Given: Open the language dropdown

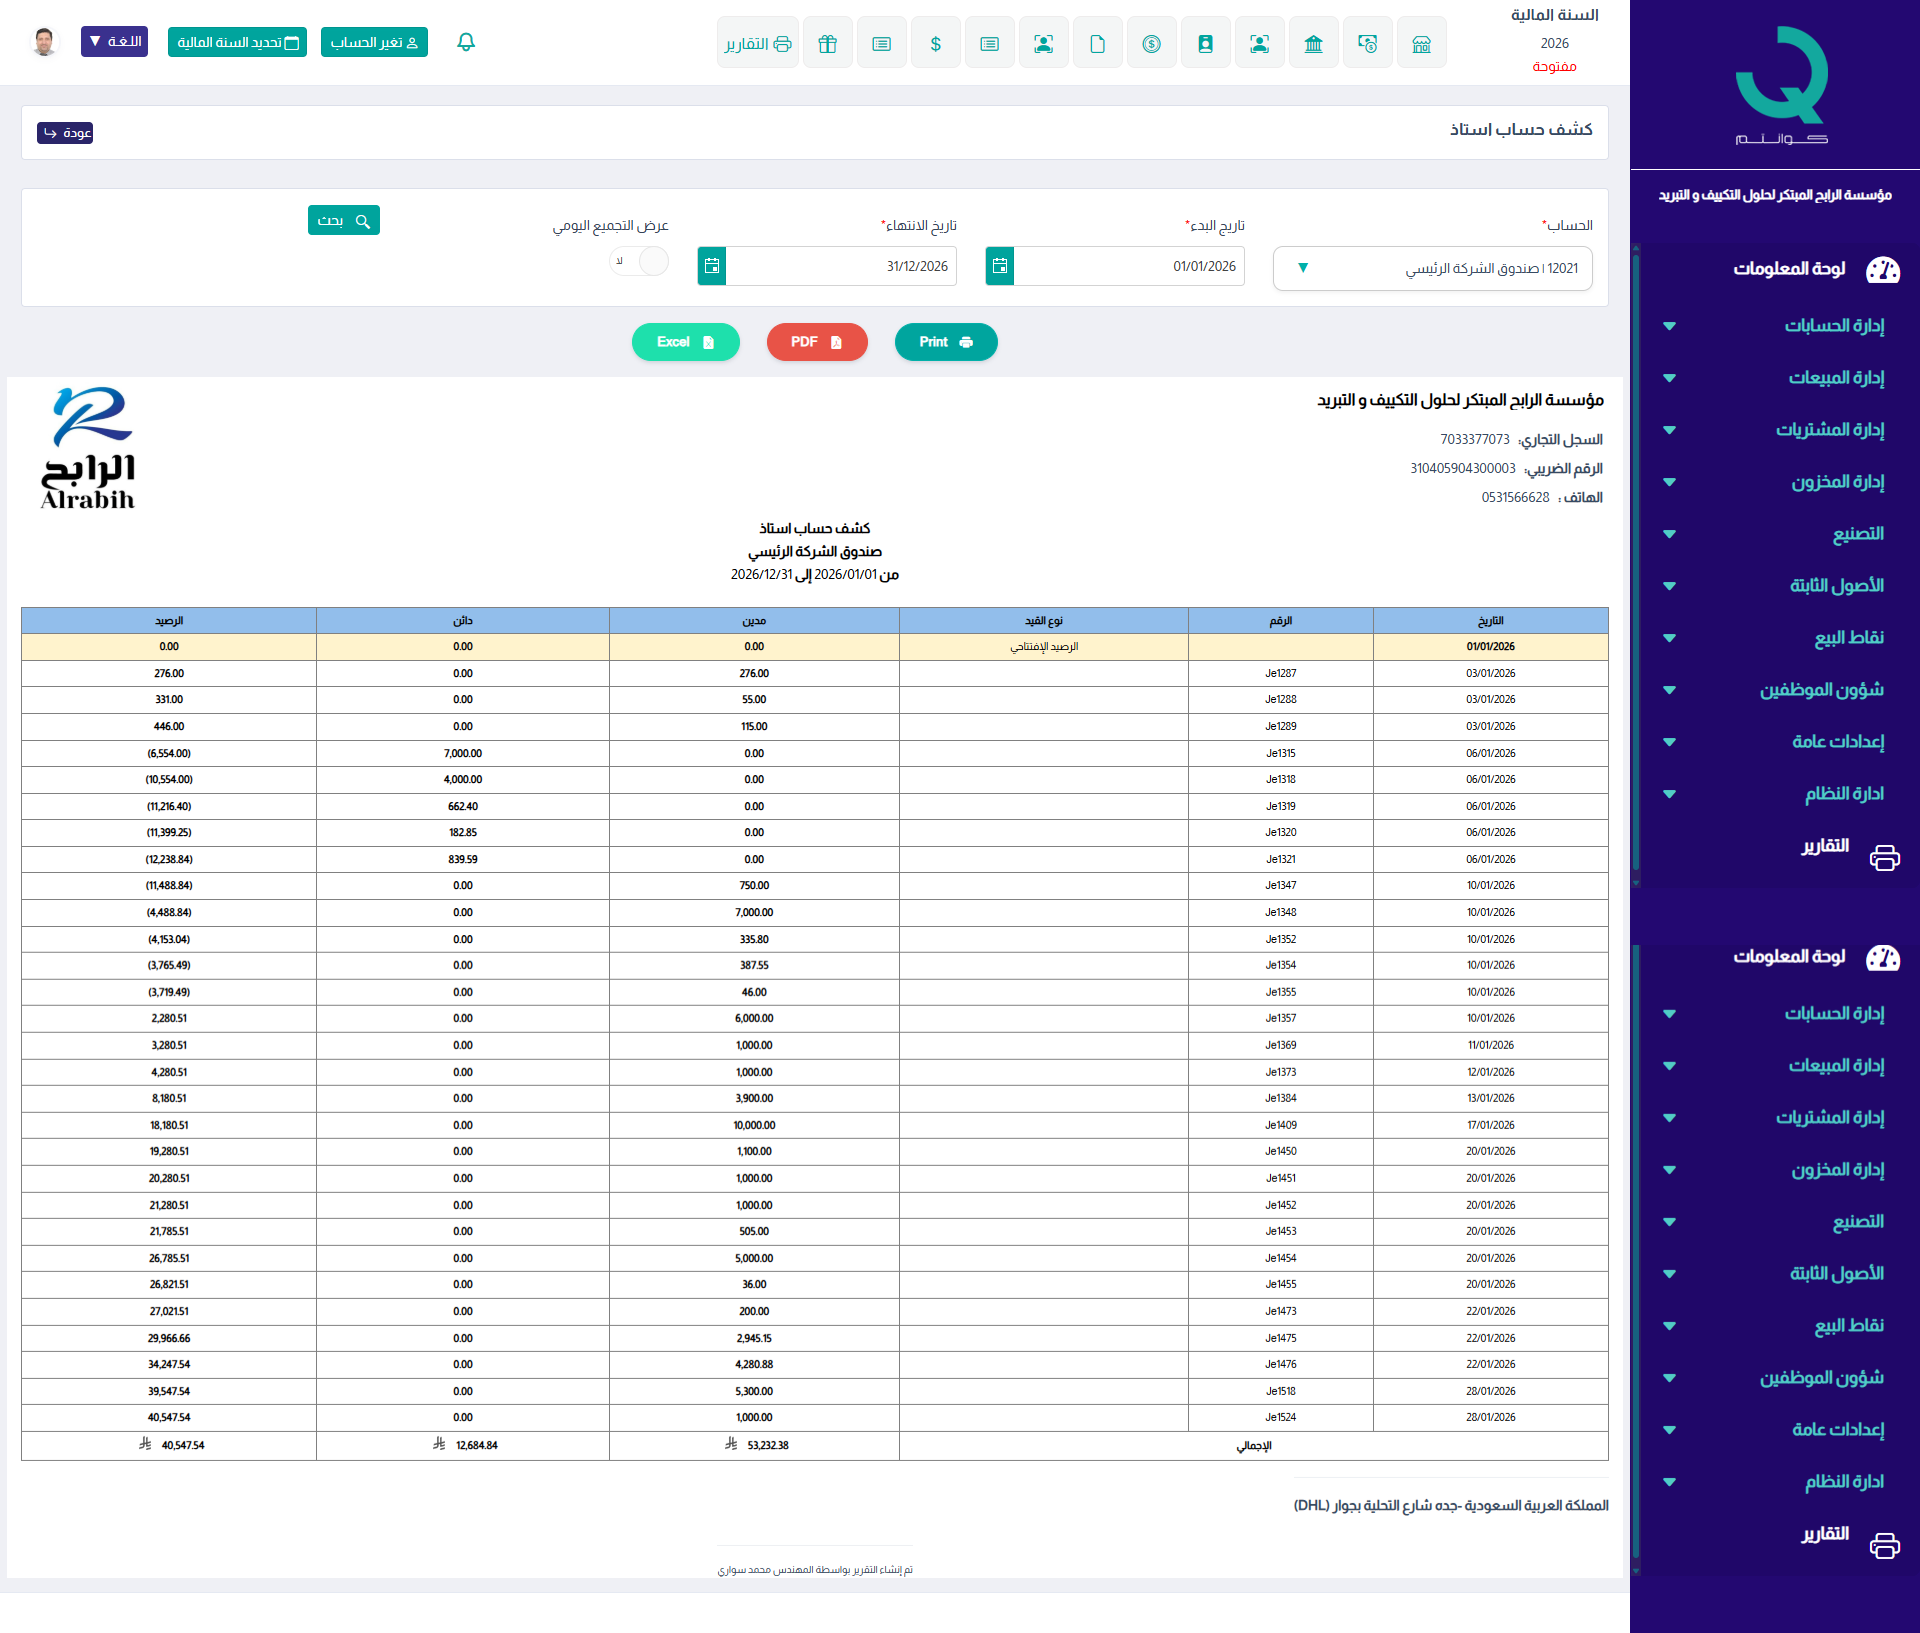Looking at the screenshot, I should point(114,42).
